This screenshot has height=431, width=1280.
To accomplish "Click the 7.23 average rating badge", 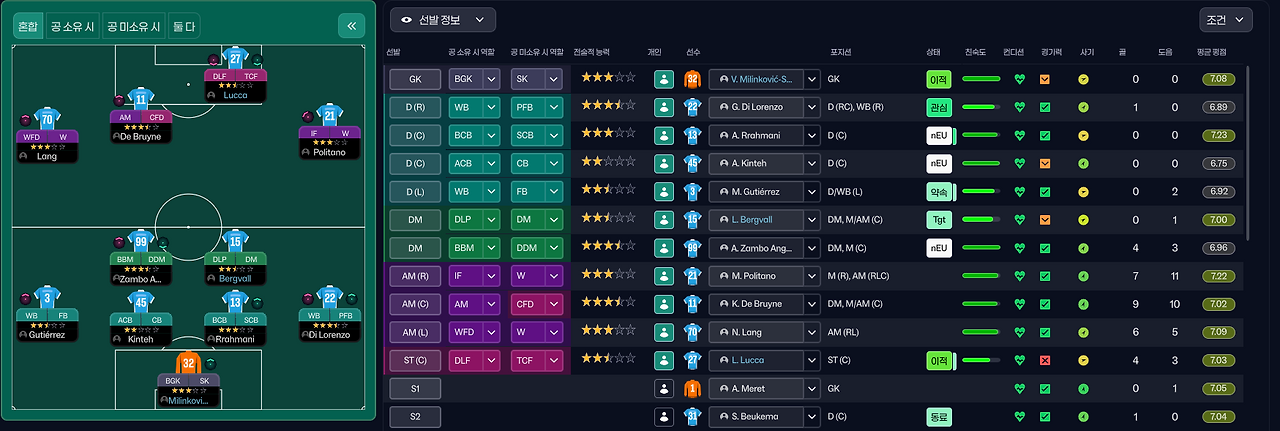I will 1218,135.
